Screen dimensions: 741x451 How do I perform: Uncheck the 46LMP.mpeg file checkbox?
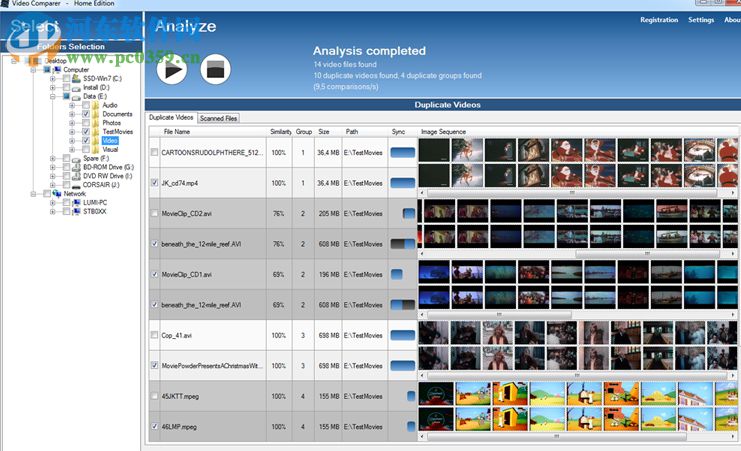(155, 426)
